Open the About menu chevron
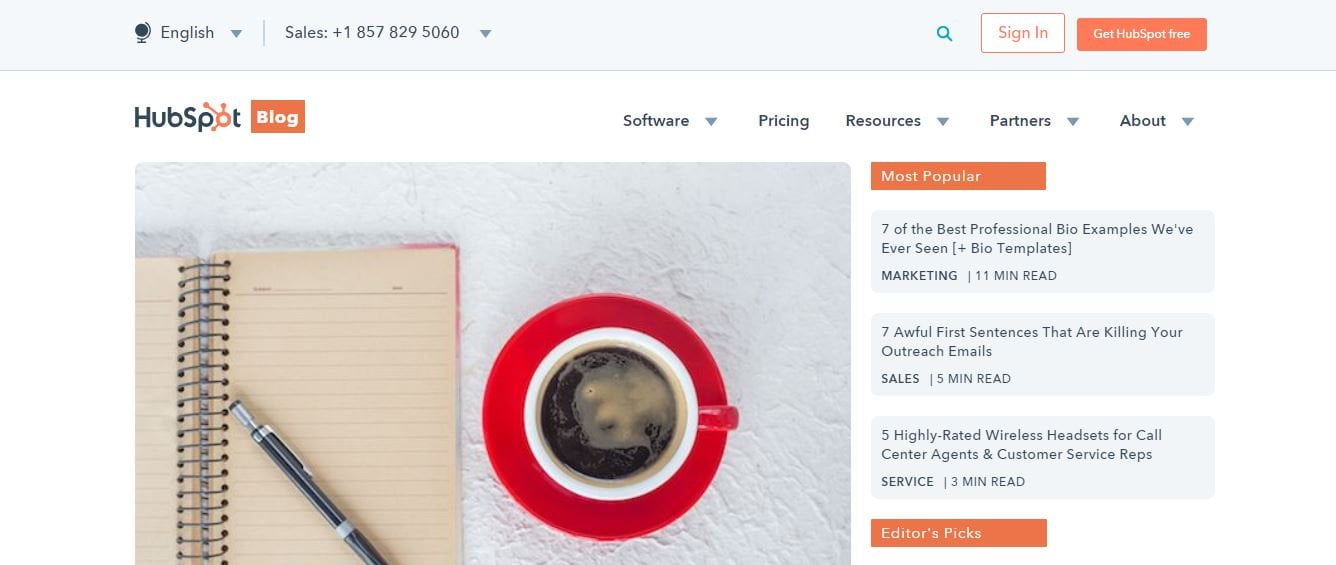 click(1187, 122)
